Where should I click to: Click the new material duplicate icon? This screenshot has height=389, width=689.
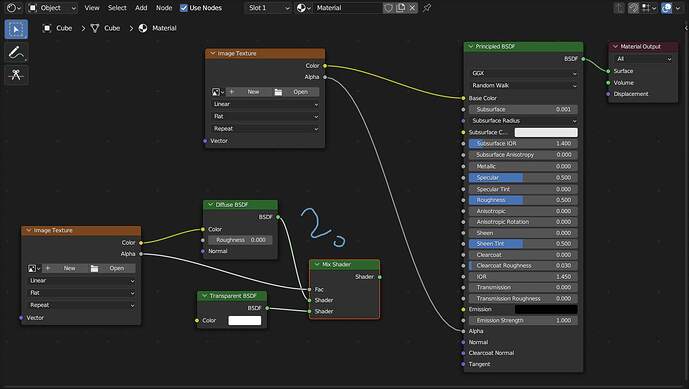tap(400, 8)
